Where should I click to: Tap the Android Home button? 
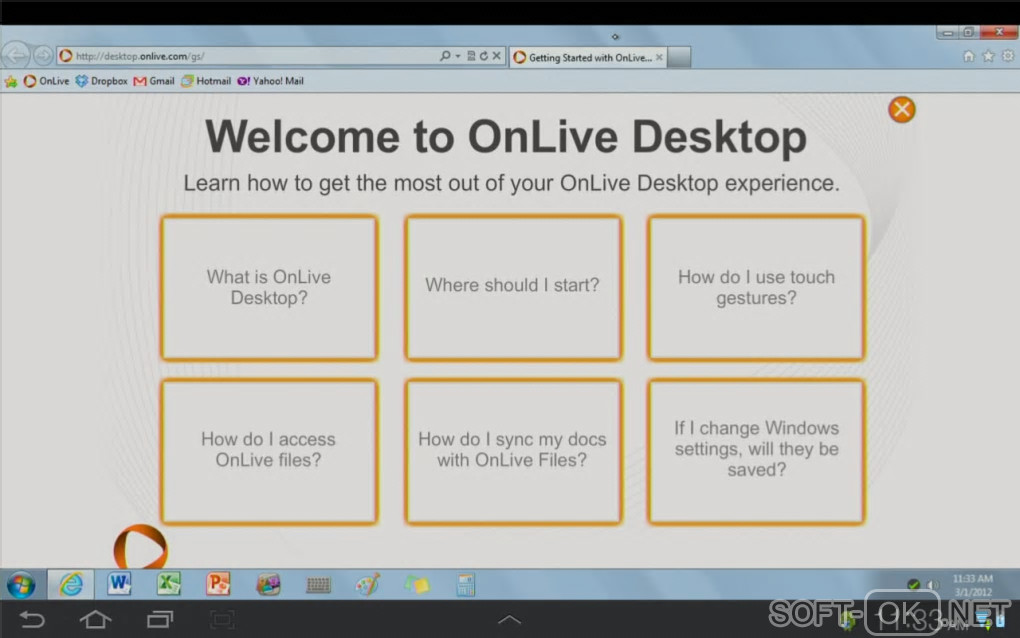tap(95, 619)
